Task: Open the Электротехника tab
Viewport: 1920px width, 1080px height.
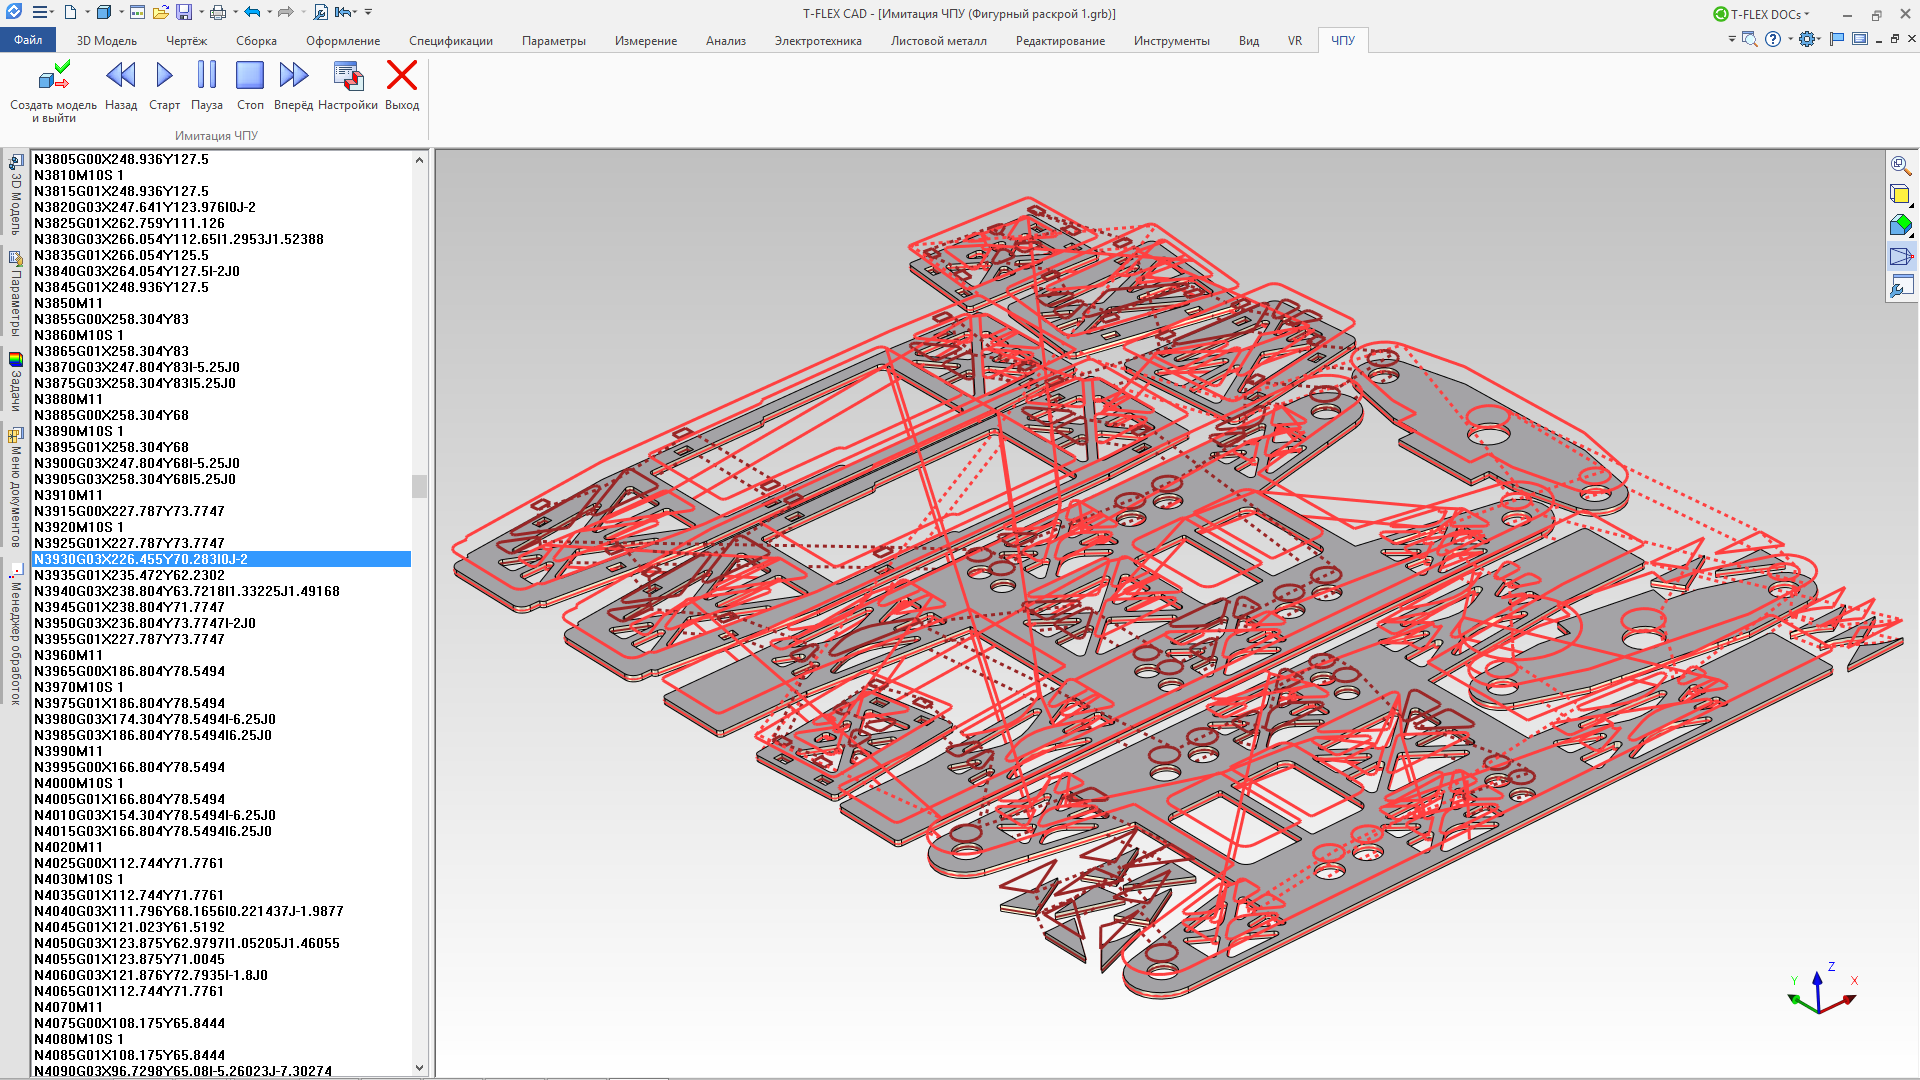Action: point(818,41)
